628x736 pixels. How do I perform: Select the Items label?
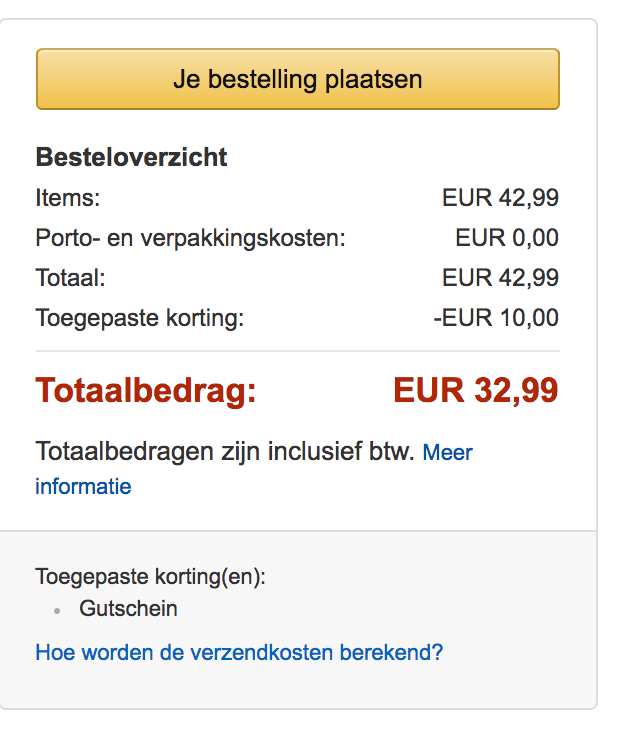pos(68,198)
